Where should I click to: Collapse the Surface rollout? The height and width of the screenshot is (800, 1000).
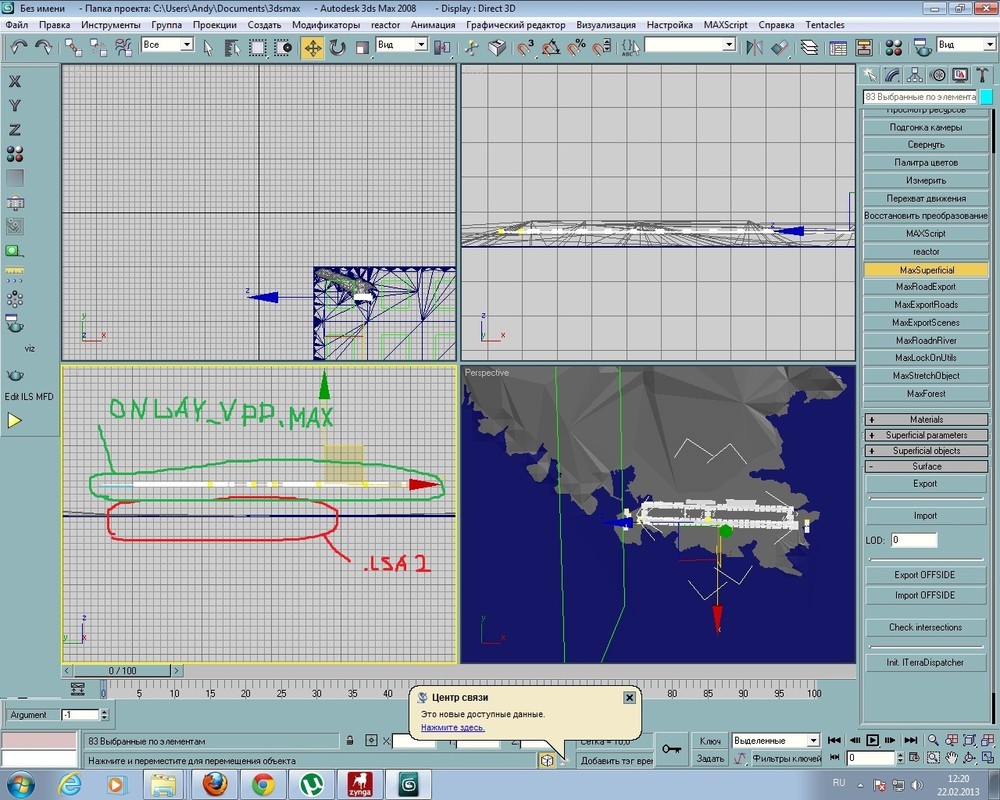point(926,466)
